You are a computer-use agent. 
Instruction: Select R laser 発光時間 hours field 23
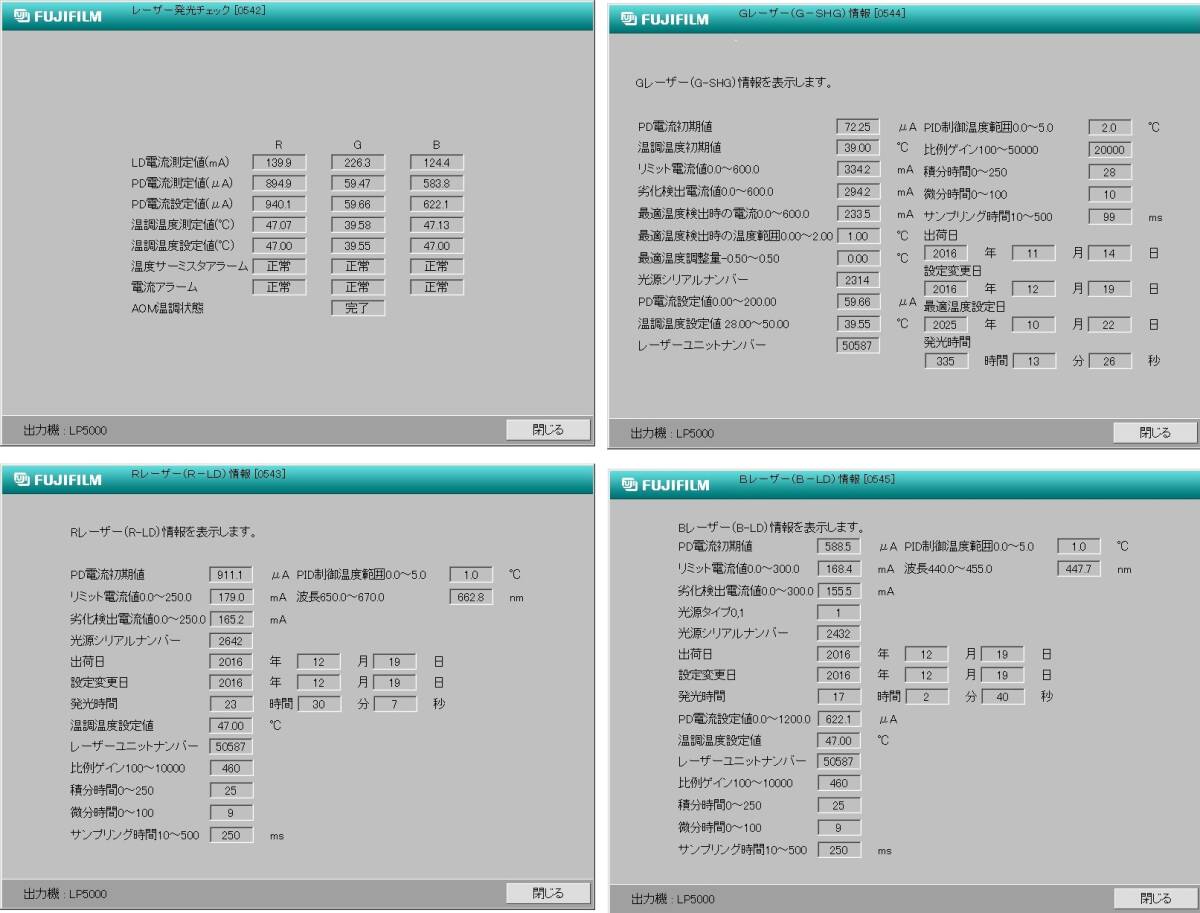point(231,703)
